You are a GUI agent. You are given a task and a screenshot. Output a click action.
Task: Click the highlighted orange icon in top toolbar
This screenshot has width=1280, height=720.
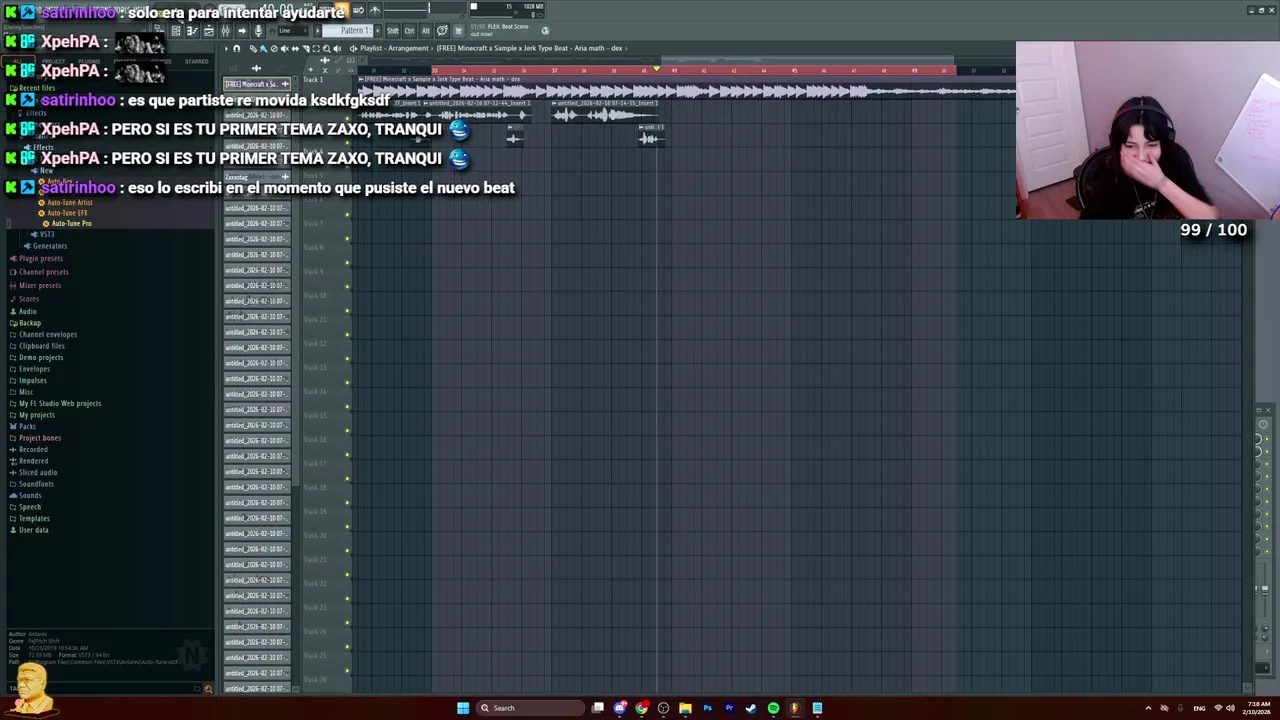[343, 10]
